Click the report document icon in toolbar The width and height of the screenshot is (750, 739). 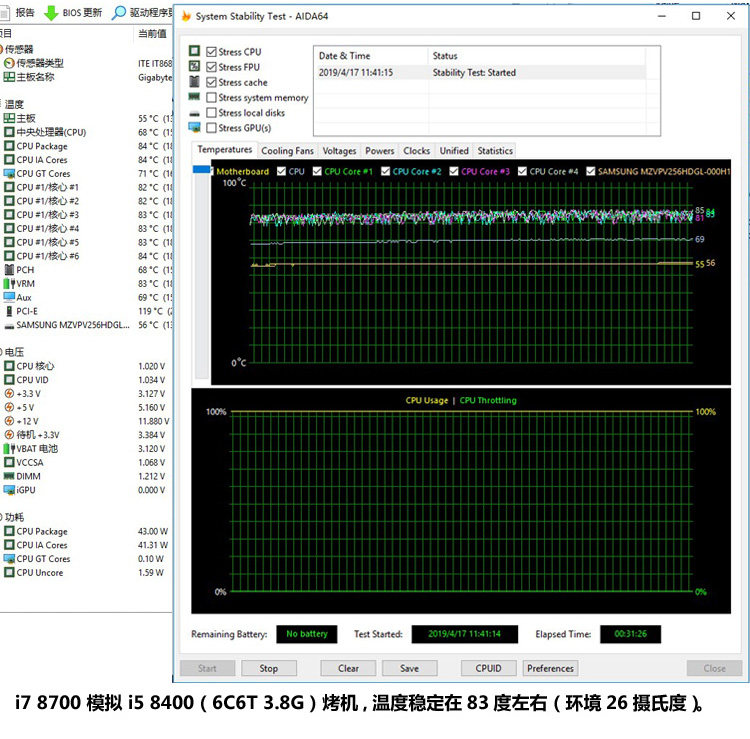pos(4,13)
